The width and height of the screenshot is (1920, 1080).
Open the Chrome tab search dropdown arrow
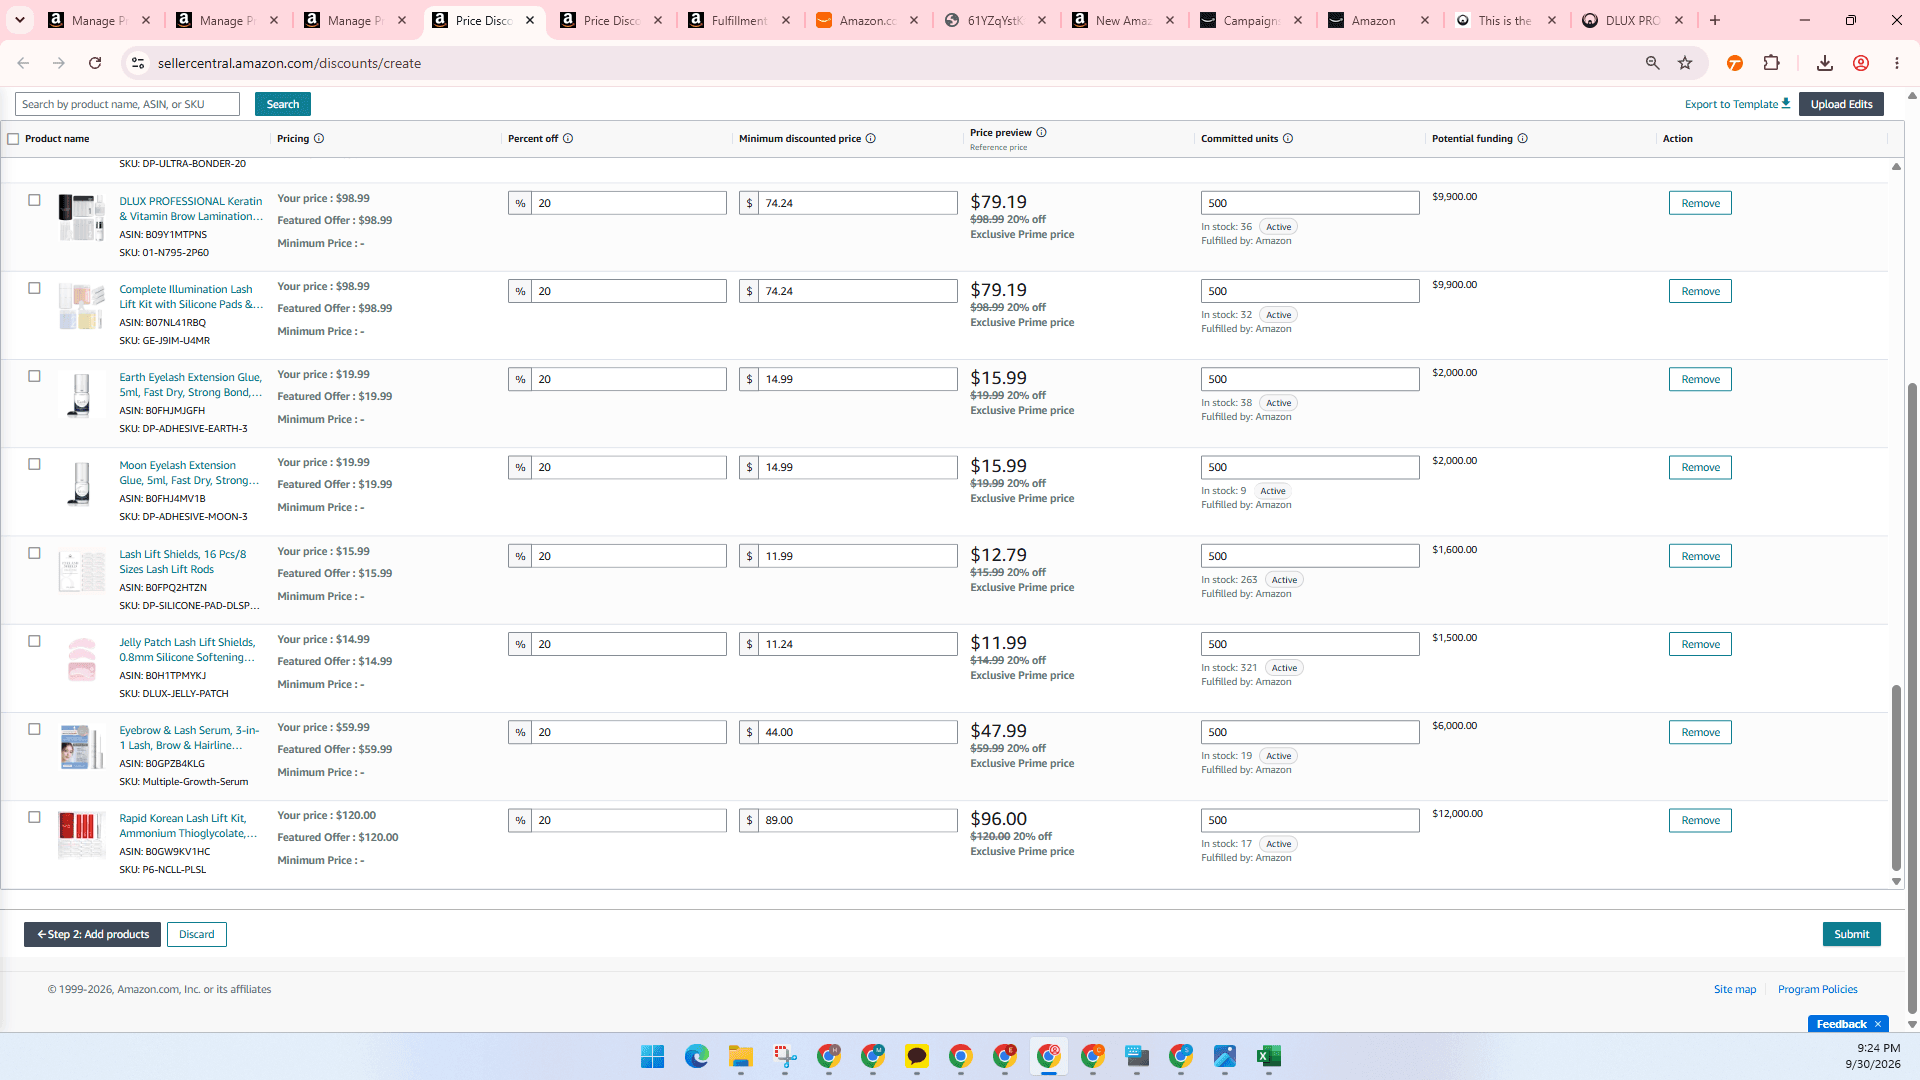click(x=20, y=20)
